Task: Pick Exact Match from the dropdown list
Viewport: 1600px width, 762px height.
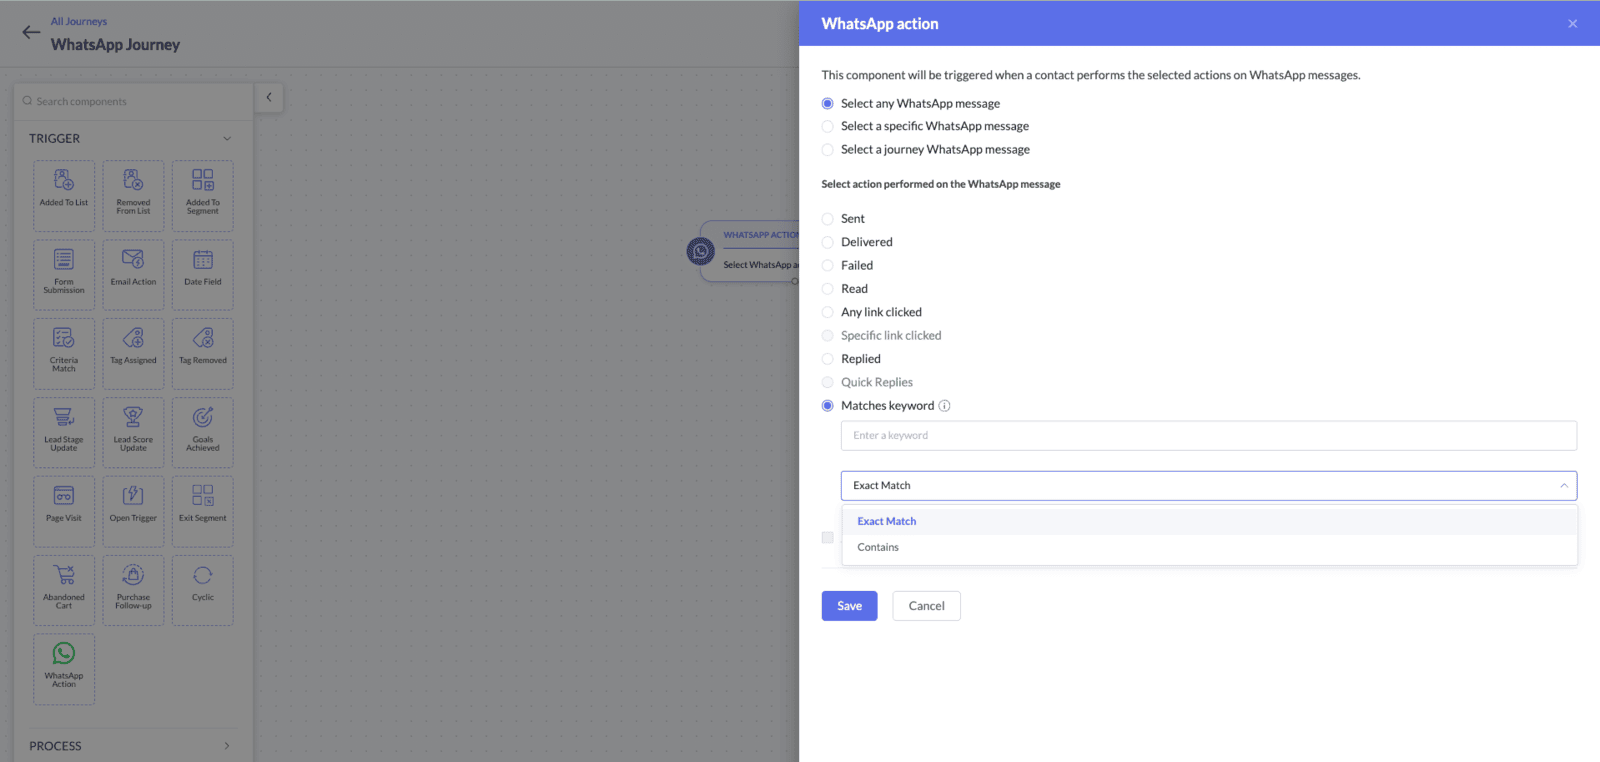Action: (1209, 521)
